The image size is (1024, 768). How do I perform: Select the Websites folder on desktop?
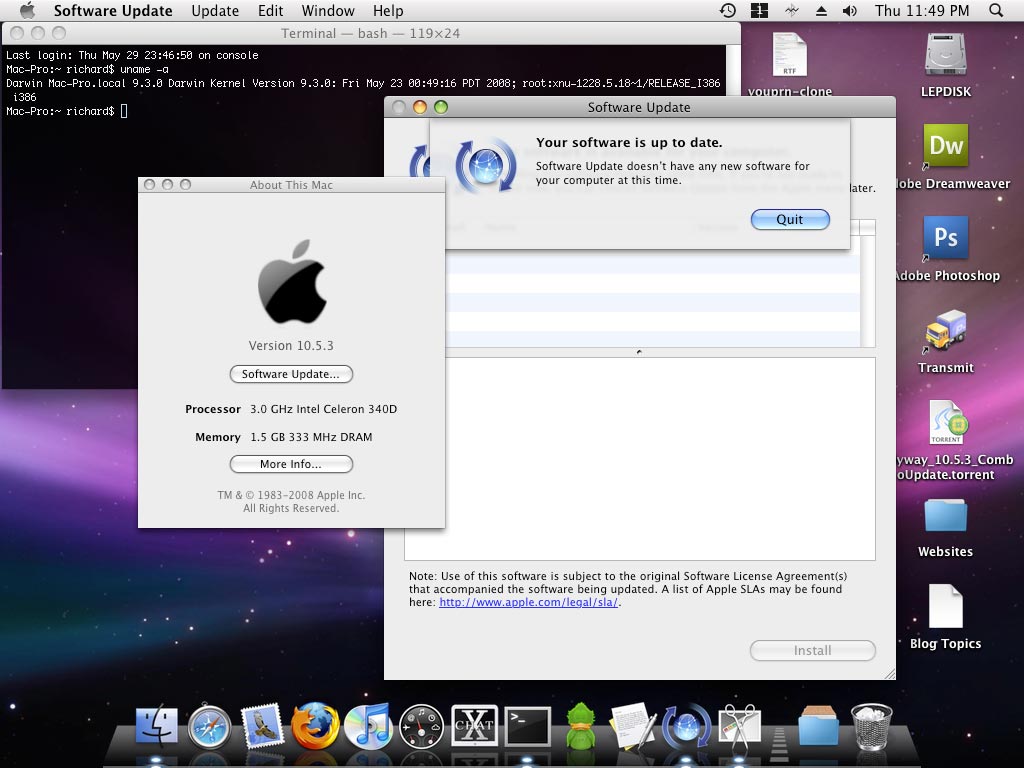coord(946,516)
